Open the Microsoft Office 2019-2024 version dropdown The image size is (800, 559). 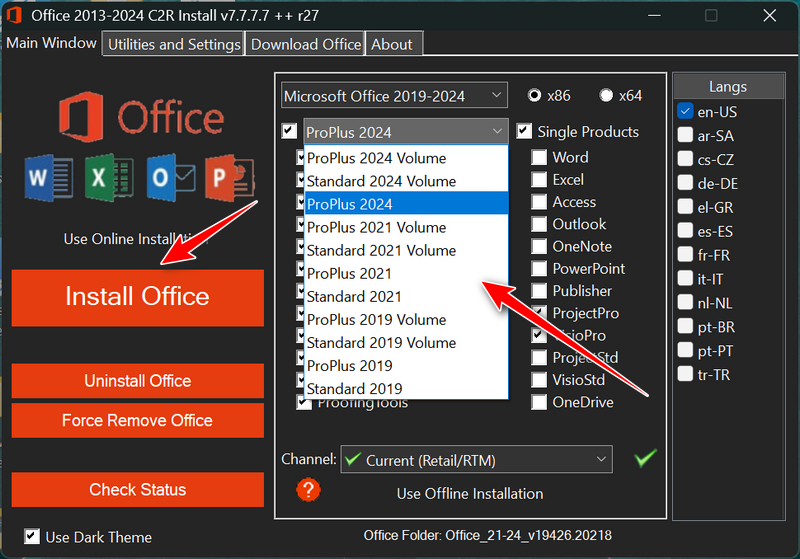pyautogui.click(x=394, y=96)
